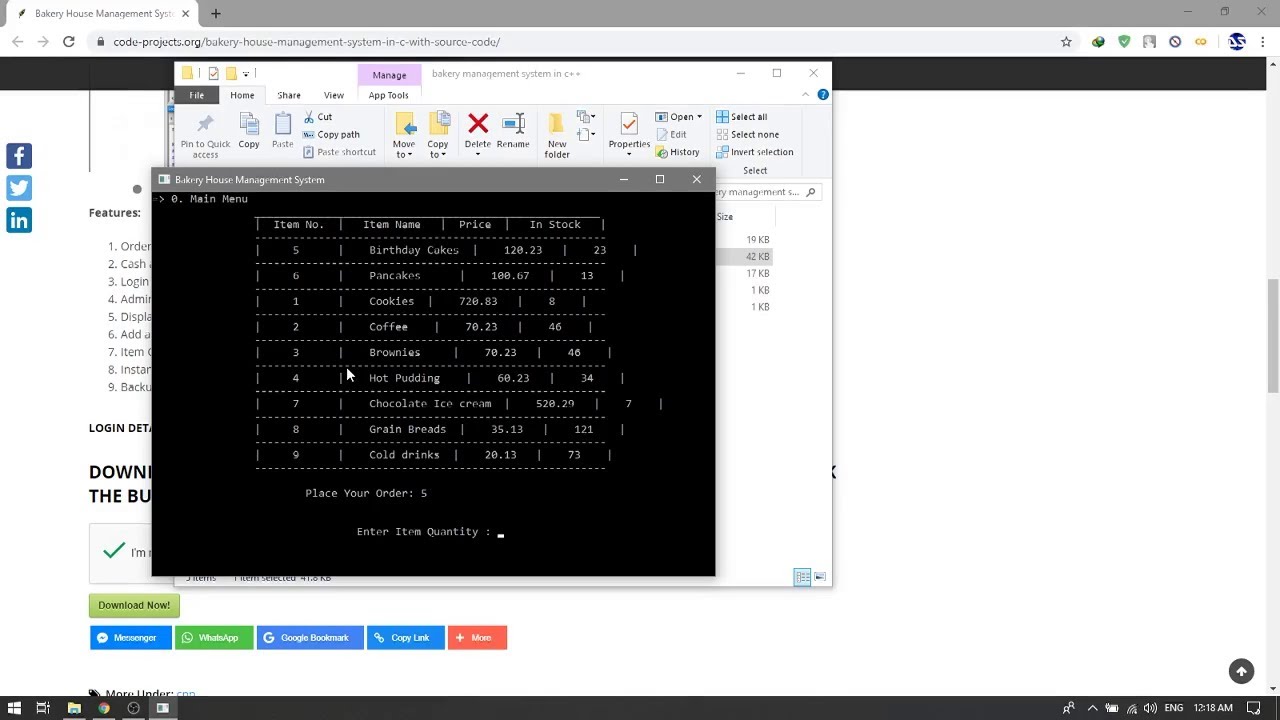Open a new Chrome tab
1280x720 pixels.
(215, 14)
